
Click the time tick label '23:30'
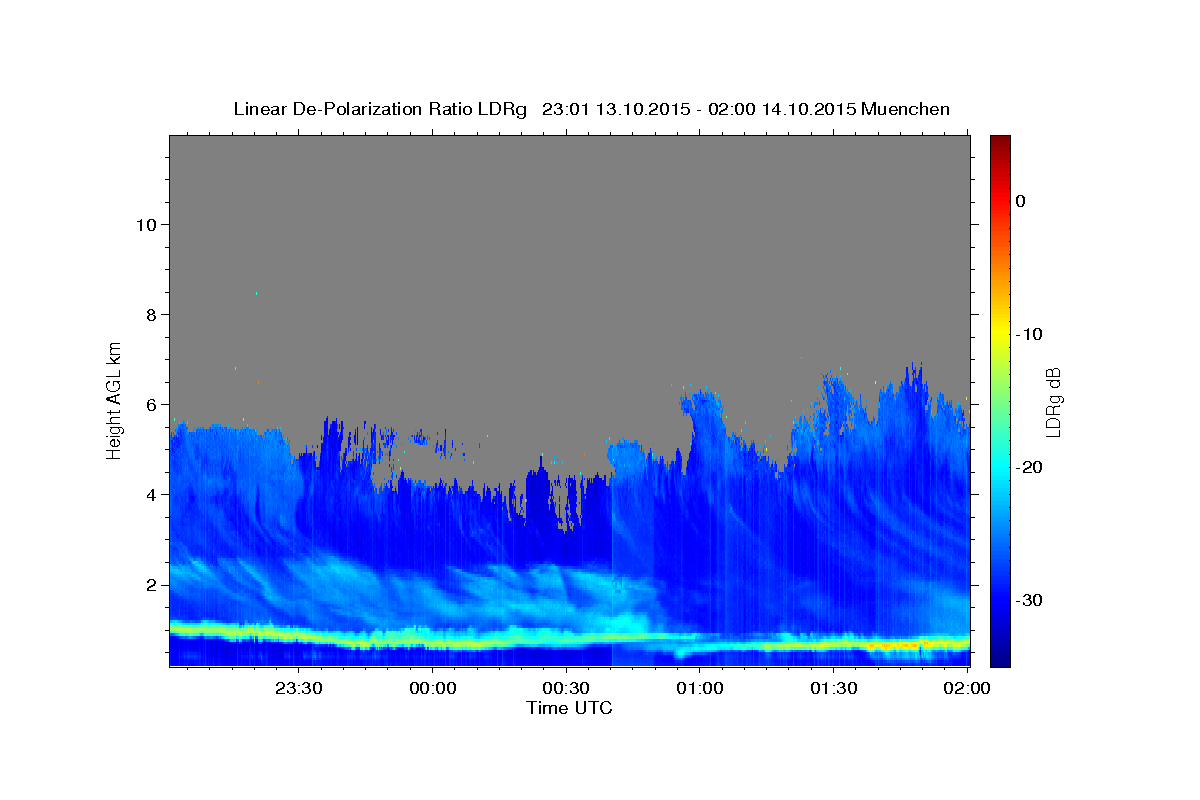(298, 688)
